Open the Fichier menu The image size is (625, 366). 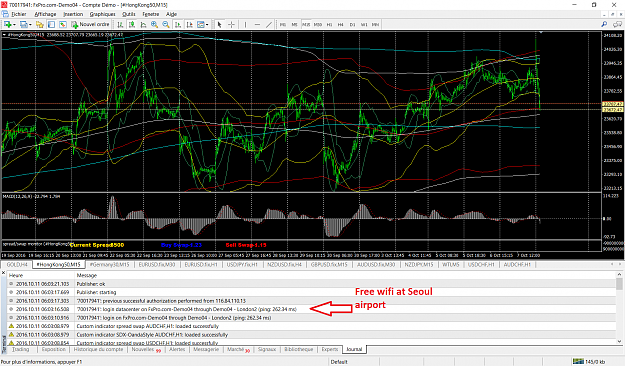(x=18, y=14)
